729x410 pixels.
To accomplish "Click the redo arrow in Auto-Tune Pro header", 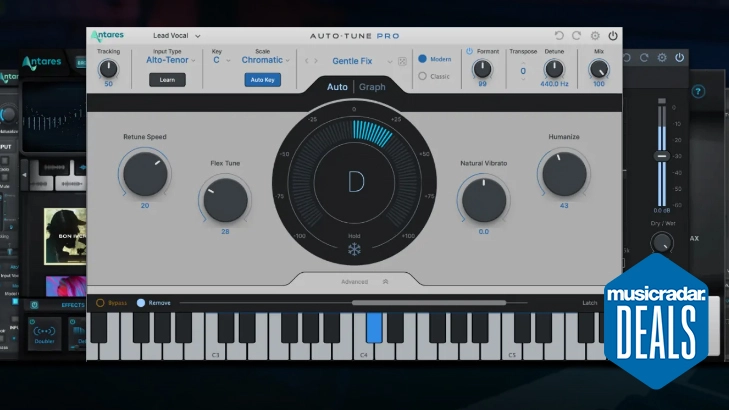I will 577,36.
